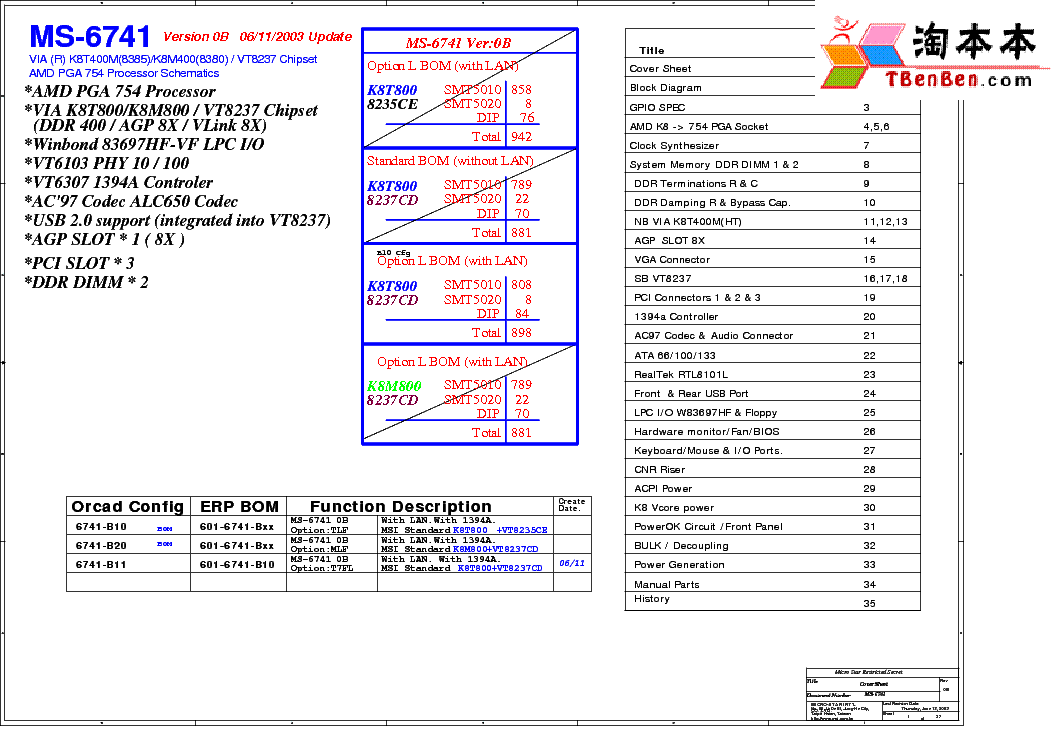This screenshot has height=744, width=1053.
Task: Click "*AGP SLOT * 1 ( 8X )" line
Action: [x=104, y=240]
